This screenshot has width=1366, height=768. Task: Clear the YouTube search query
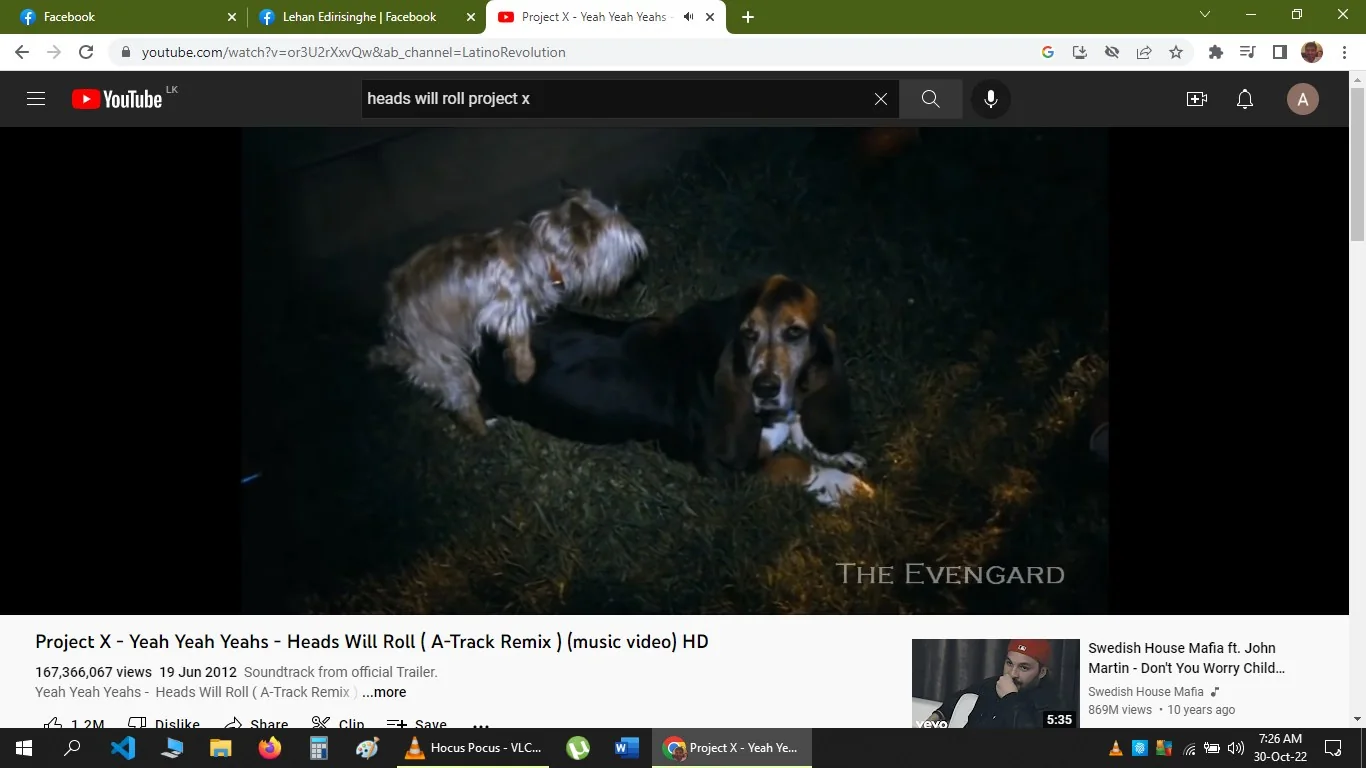[x=881, y=99]
